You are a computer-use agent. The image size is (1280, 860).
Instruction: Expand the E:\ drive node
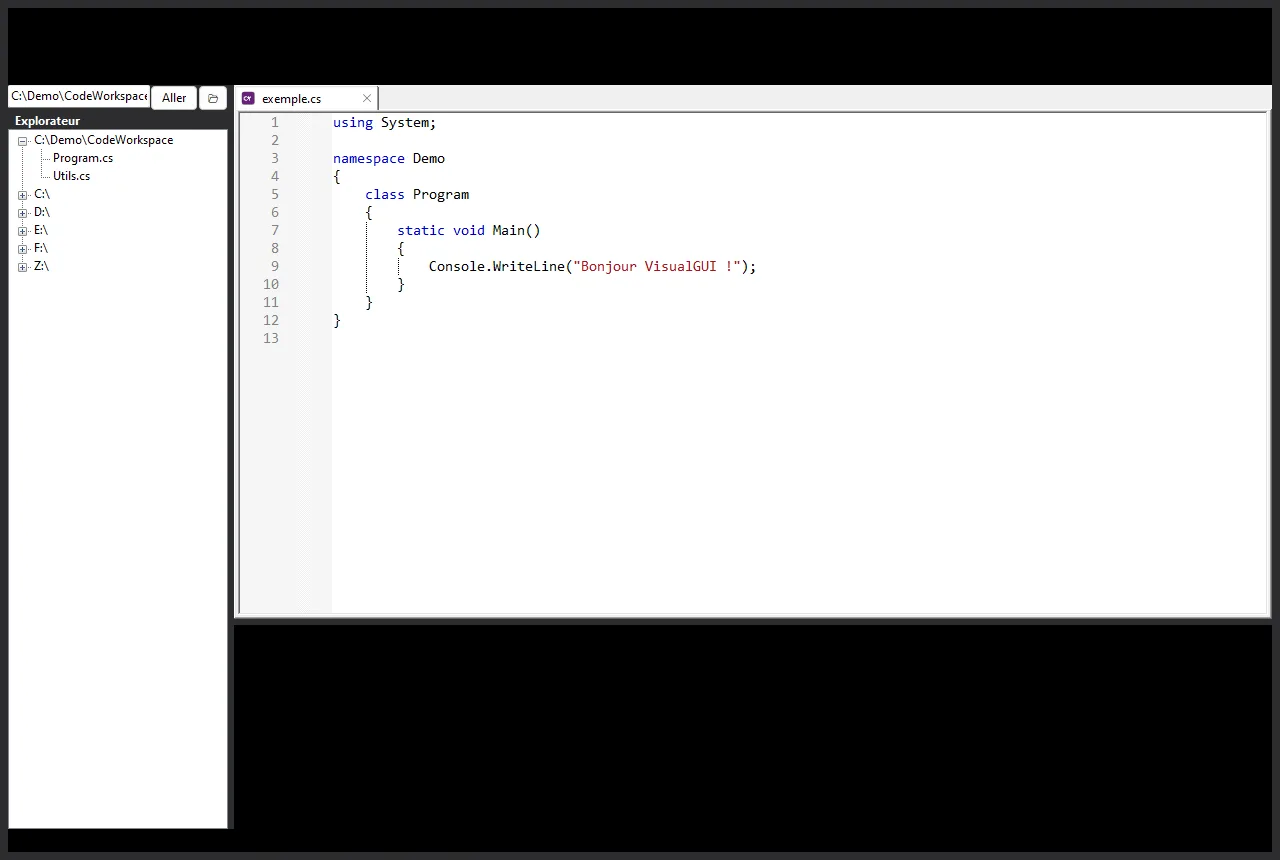[22, 231]
